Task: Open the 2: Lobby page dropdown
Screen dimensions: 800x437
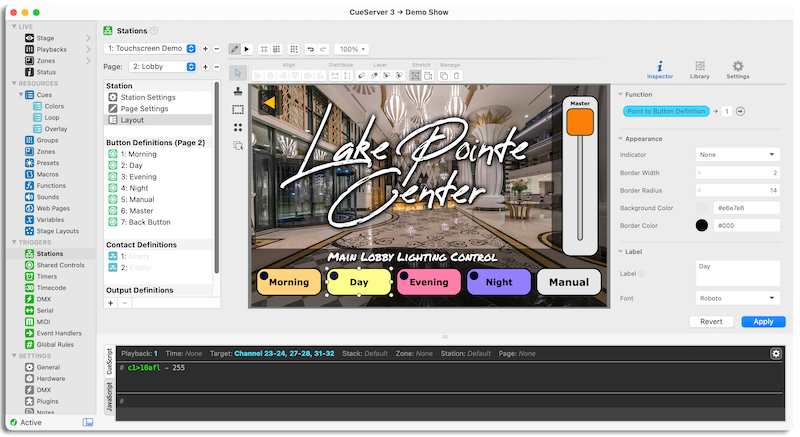Action: point(162,67)
